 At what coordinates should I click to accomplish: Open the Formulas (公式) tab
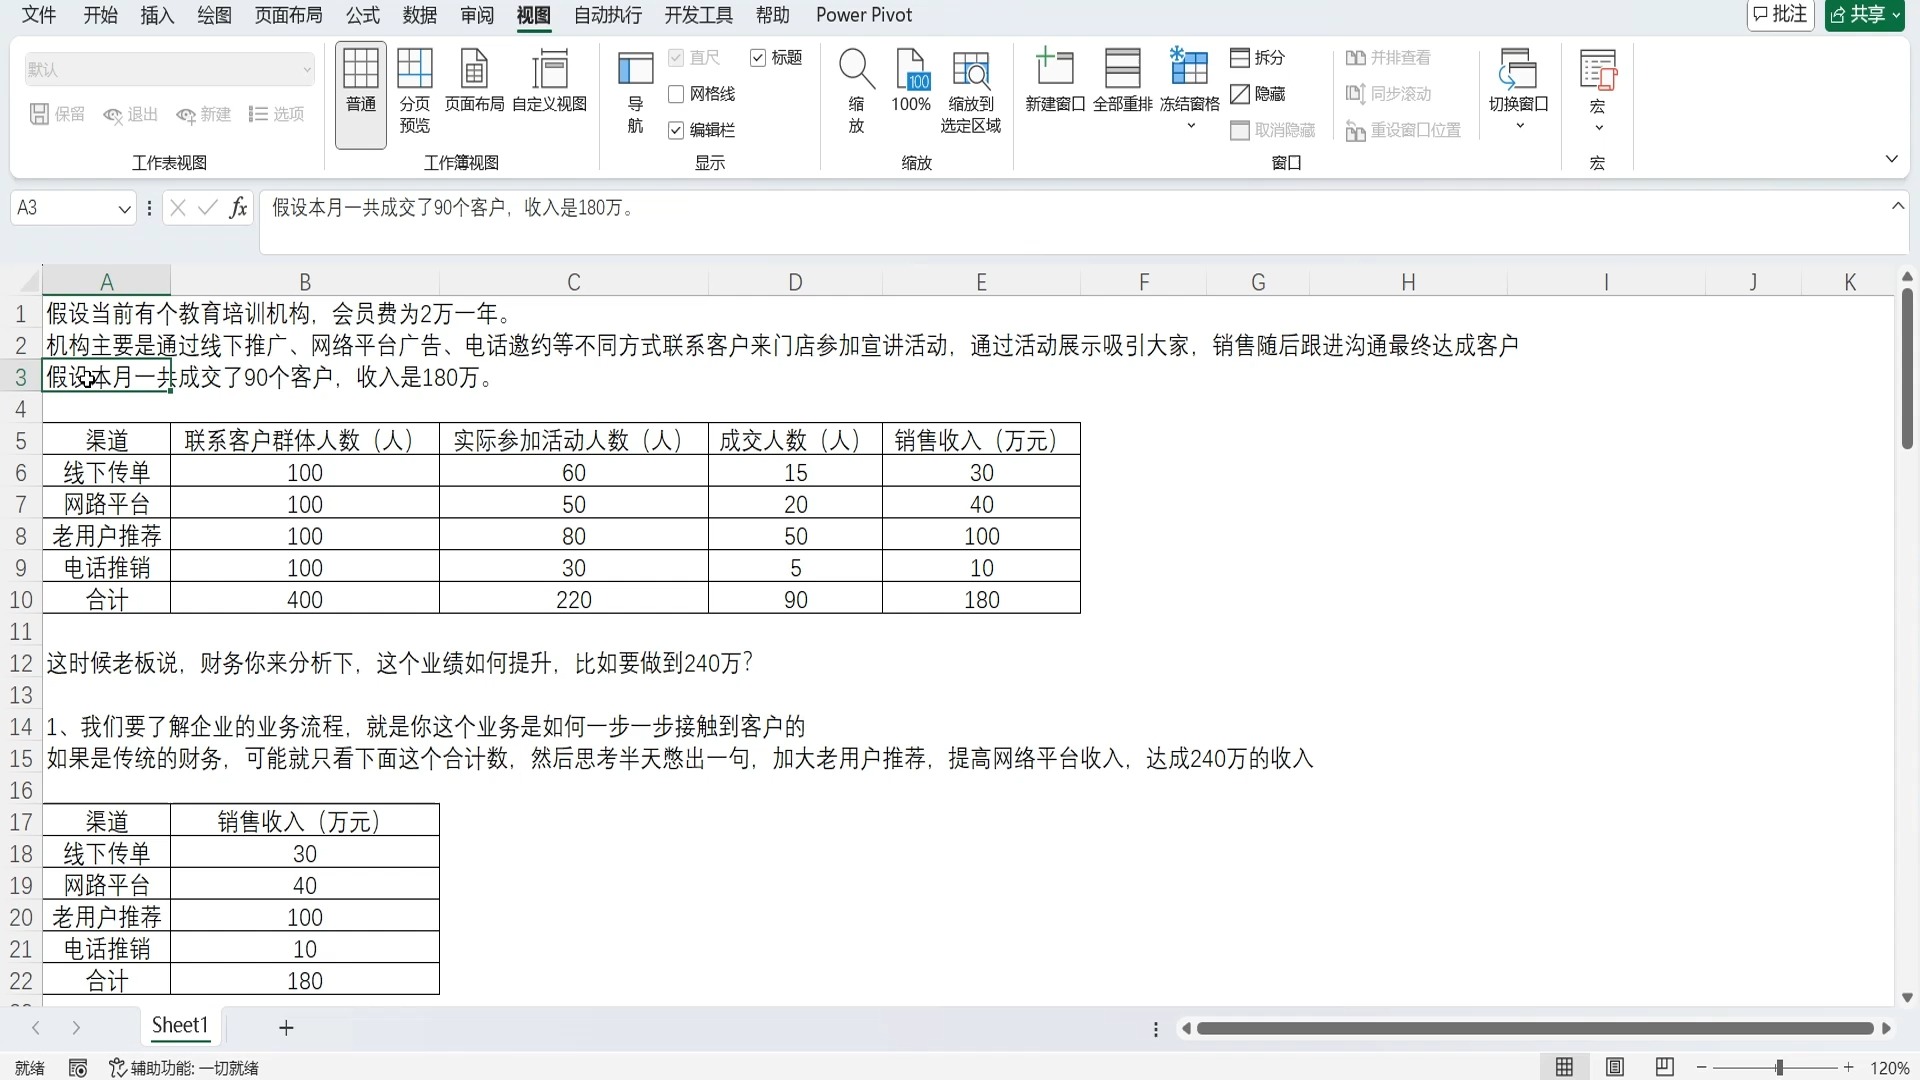coord(363,15)
